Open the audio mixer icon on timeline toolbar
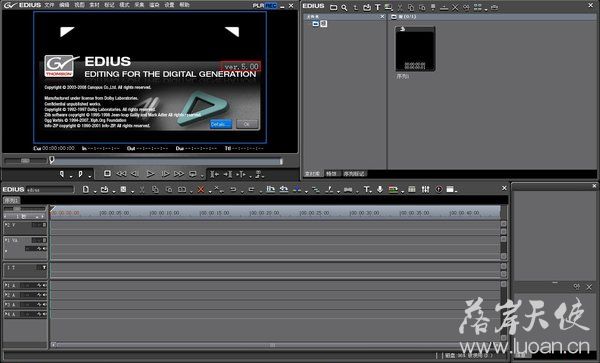 click(426, 189)
